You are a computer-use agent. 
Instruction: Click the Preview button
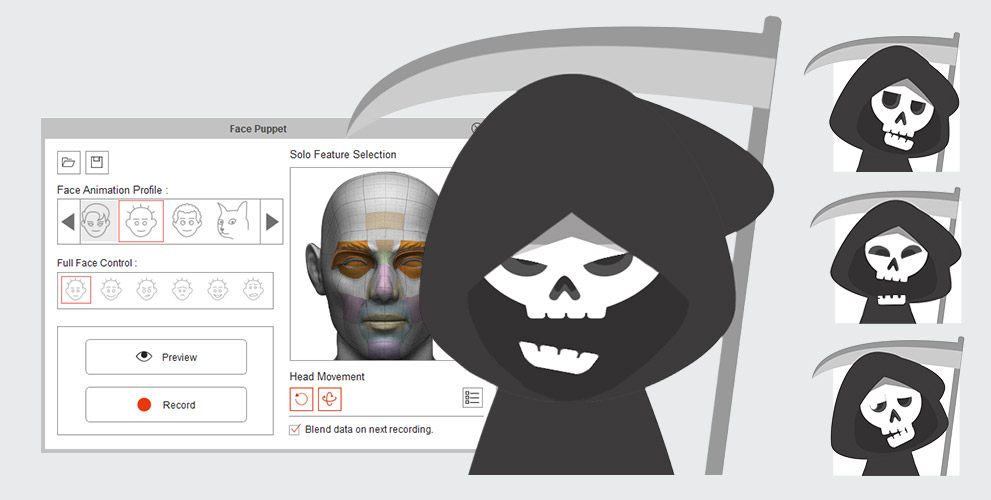point(166,357)
